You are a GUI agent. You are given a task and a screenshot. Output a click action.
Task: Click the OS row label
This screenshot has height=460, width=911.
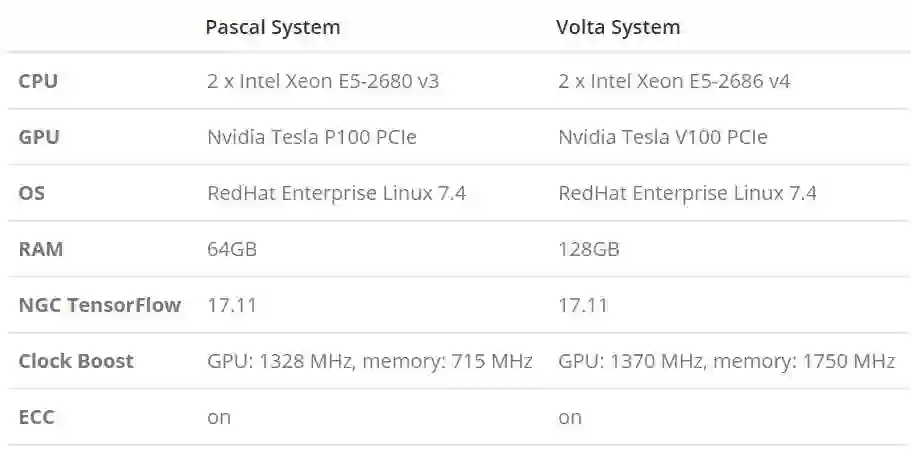pyautogui.click(x=32, y=193)
